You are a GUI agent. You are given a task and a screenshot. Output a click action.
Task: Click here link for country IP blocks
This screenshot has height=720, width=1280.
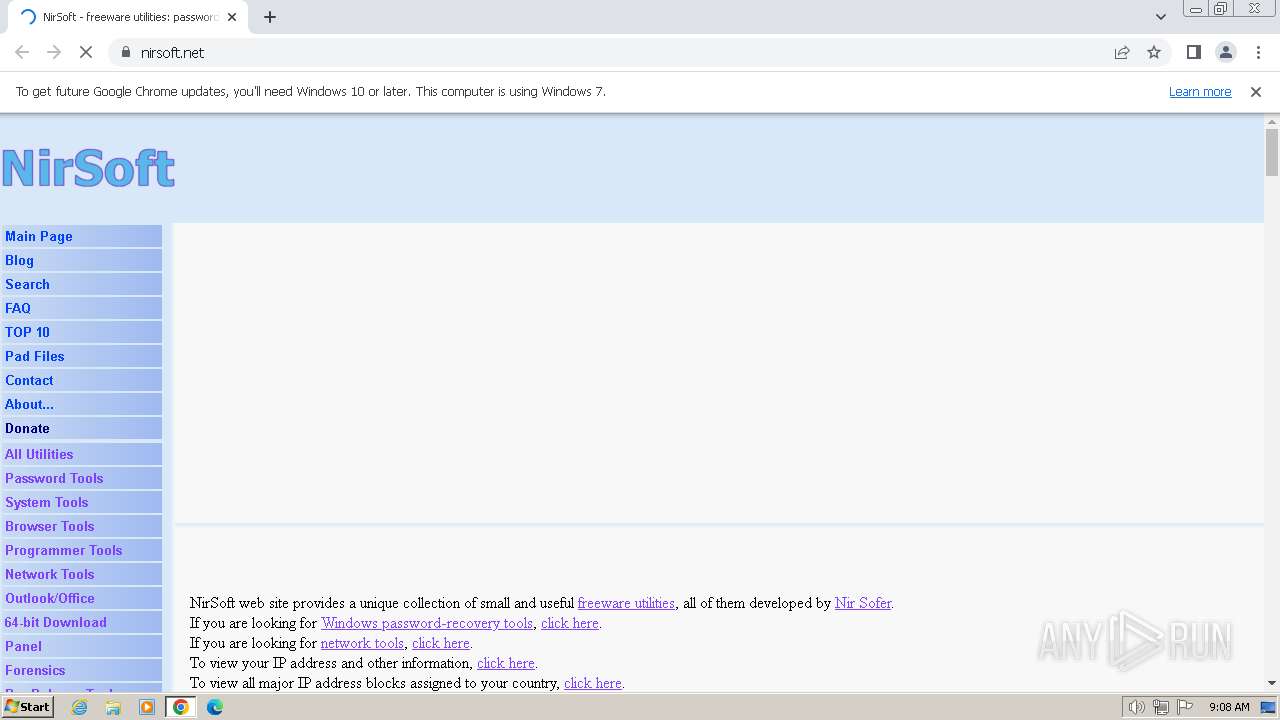593,683
